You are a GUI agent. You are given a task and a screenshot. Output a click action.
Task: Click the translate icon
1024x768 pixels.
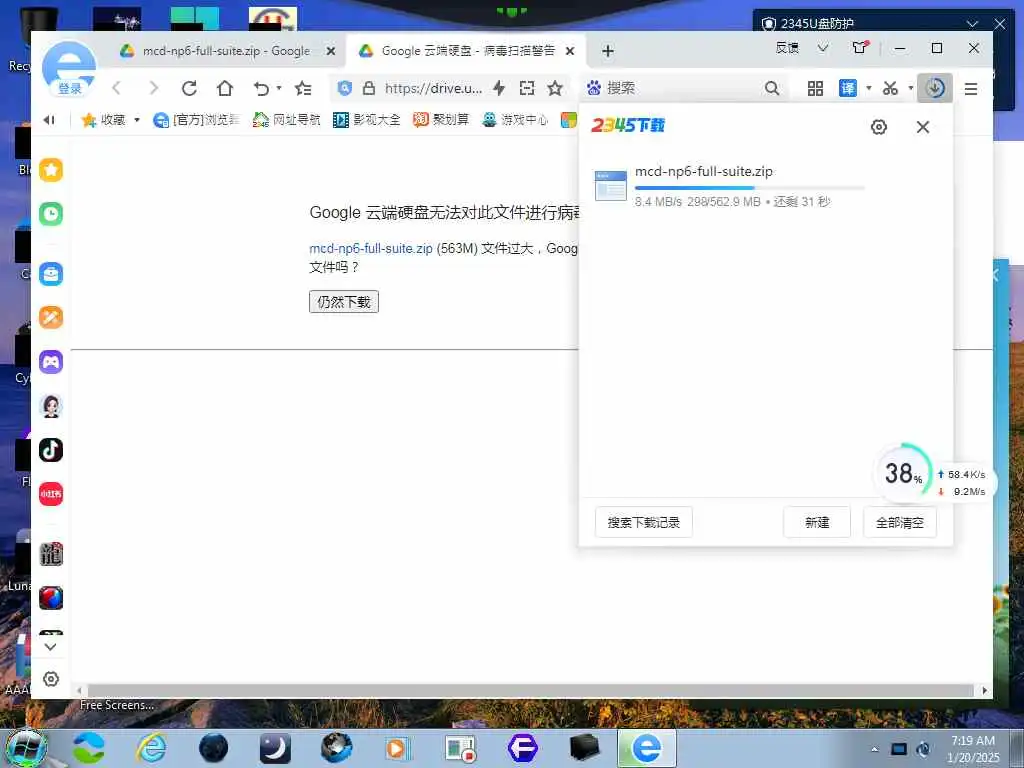848,88
